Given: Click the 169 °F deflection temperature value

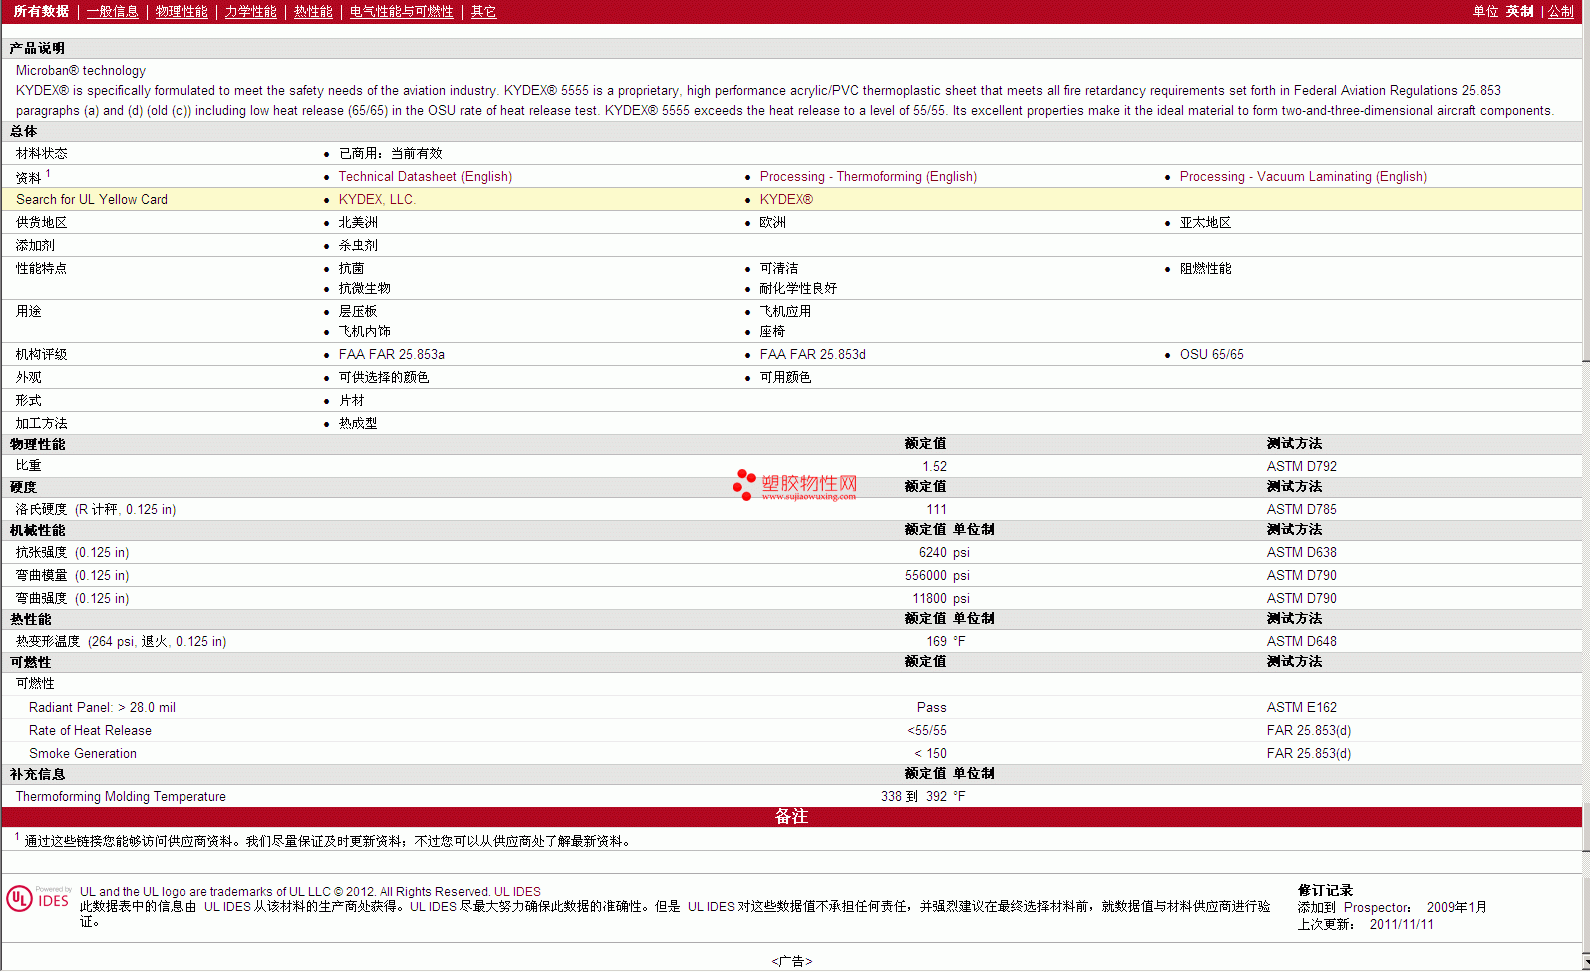Looking at the screenshot, I should pyautogui.click(x=945, y=641).
